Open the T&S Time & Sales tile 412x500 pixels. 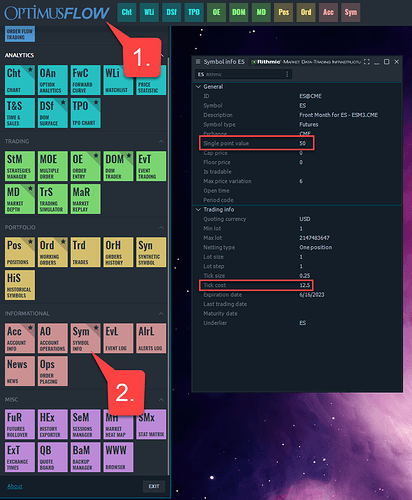point(20,113)
